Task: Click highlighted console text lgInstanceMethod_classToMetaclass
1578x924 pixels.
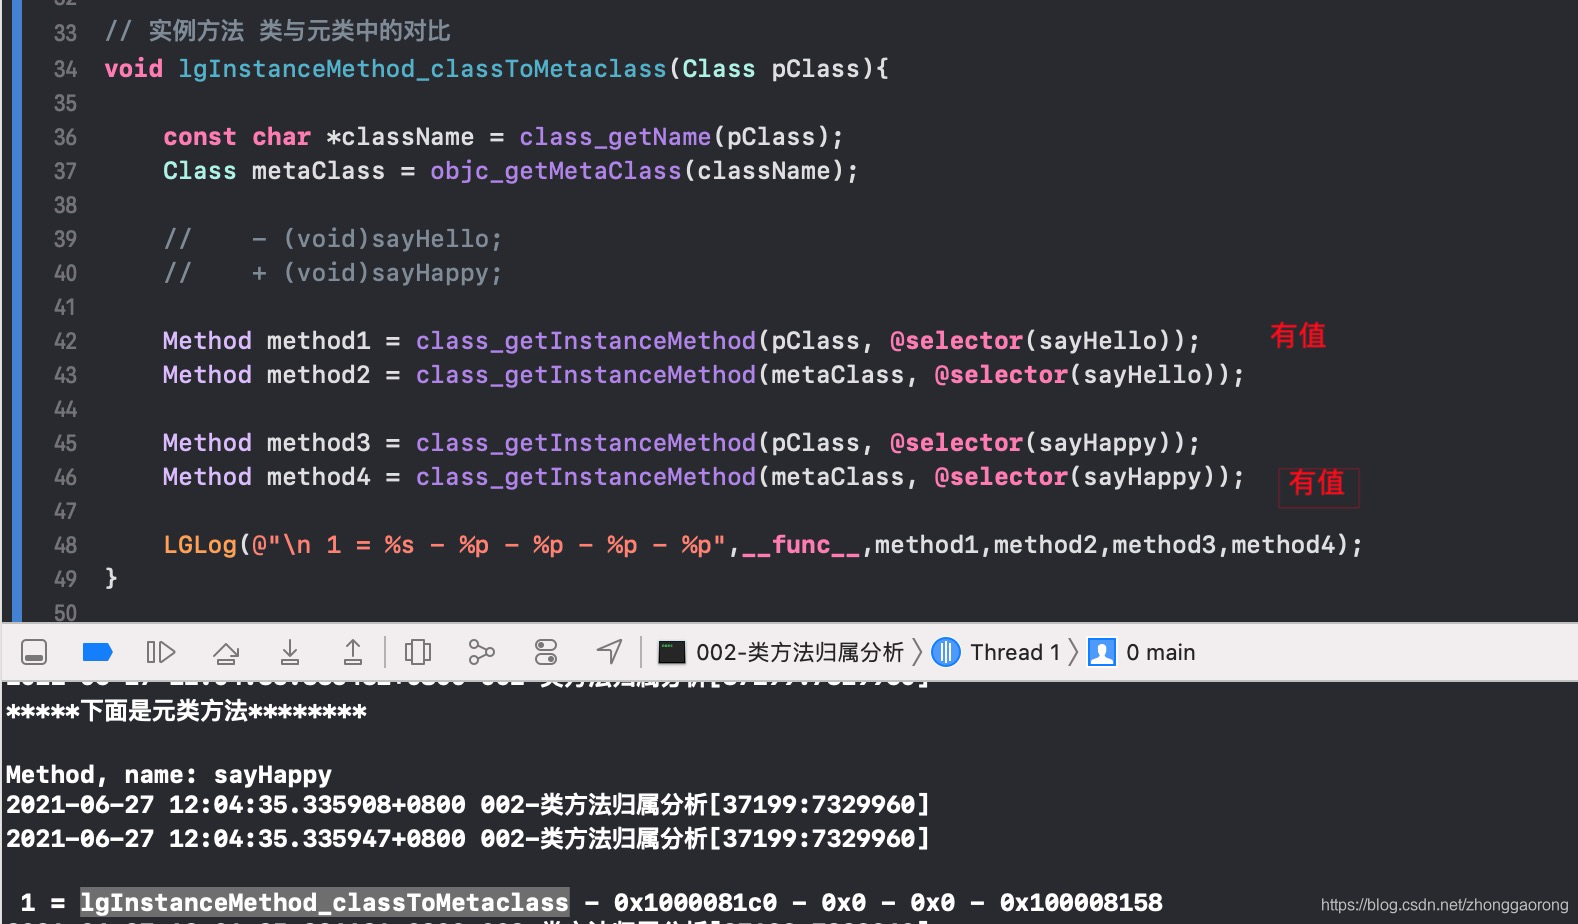Action: pyautogui.click(x=324, y=903)
